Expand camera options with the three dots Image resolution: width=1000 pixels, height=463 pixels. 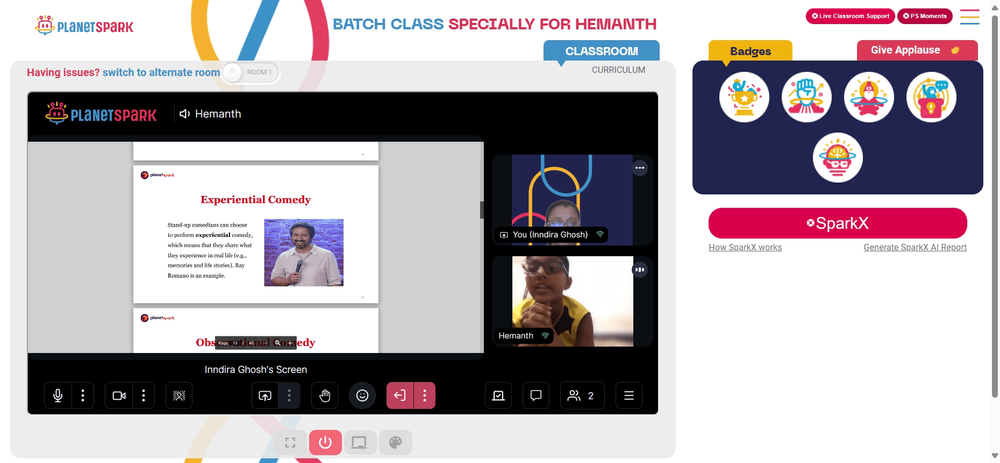143,395
